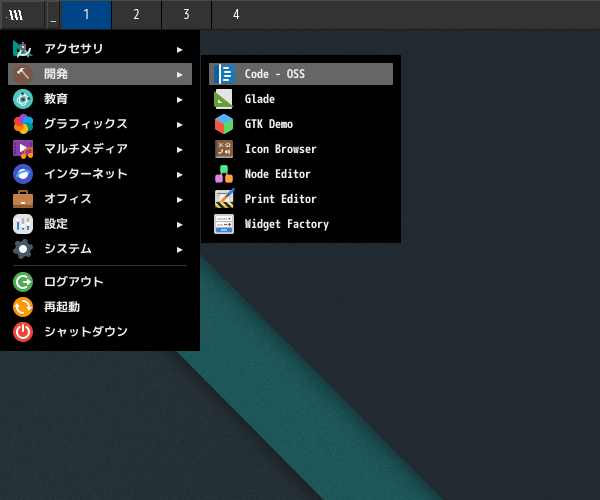Click the Node Editor icon
Viewport: 600px width, 500px height.
pos(224,174)
